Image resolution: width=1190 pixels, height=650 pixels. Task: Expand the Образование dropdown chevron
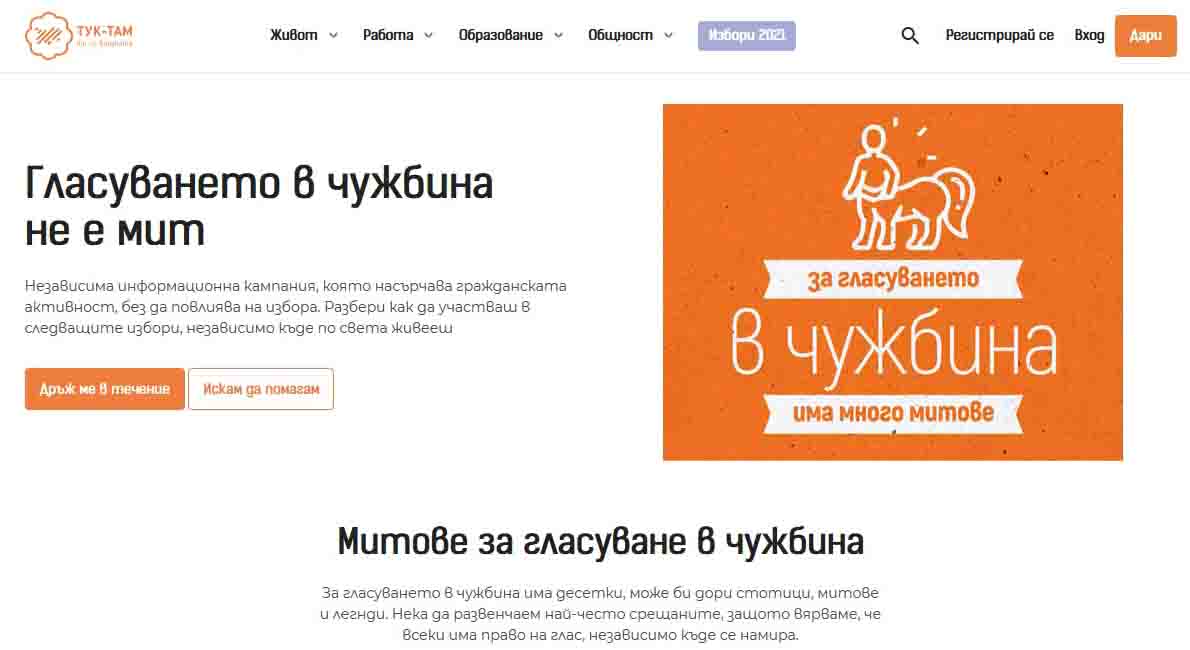click(559, 36)
